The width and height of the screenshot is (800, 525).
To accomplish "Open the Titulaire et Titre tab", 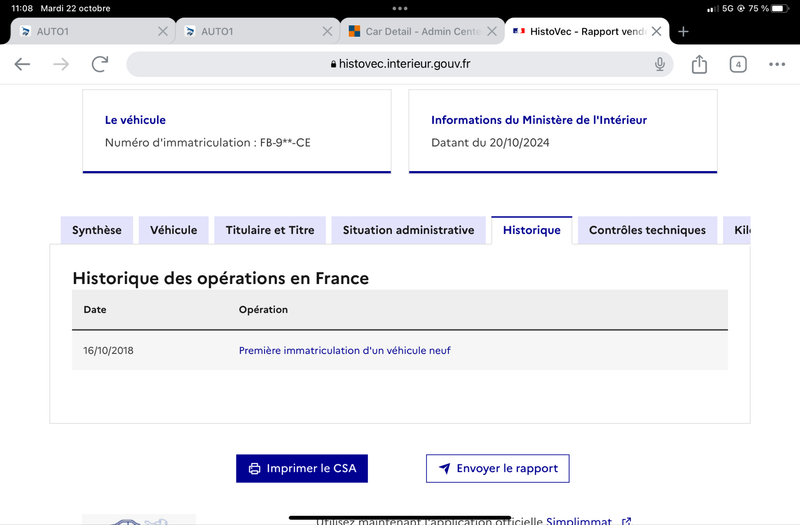I will [270, 230].
